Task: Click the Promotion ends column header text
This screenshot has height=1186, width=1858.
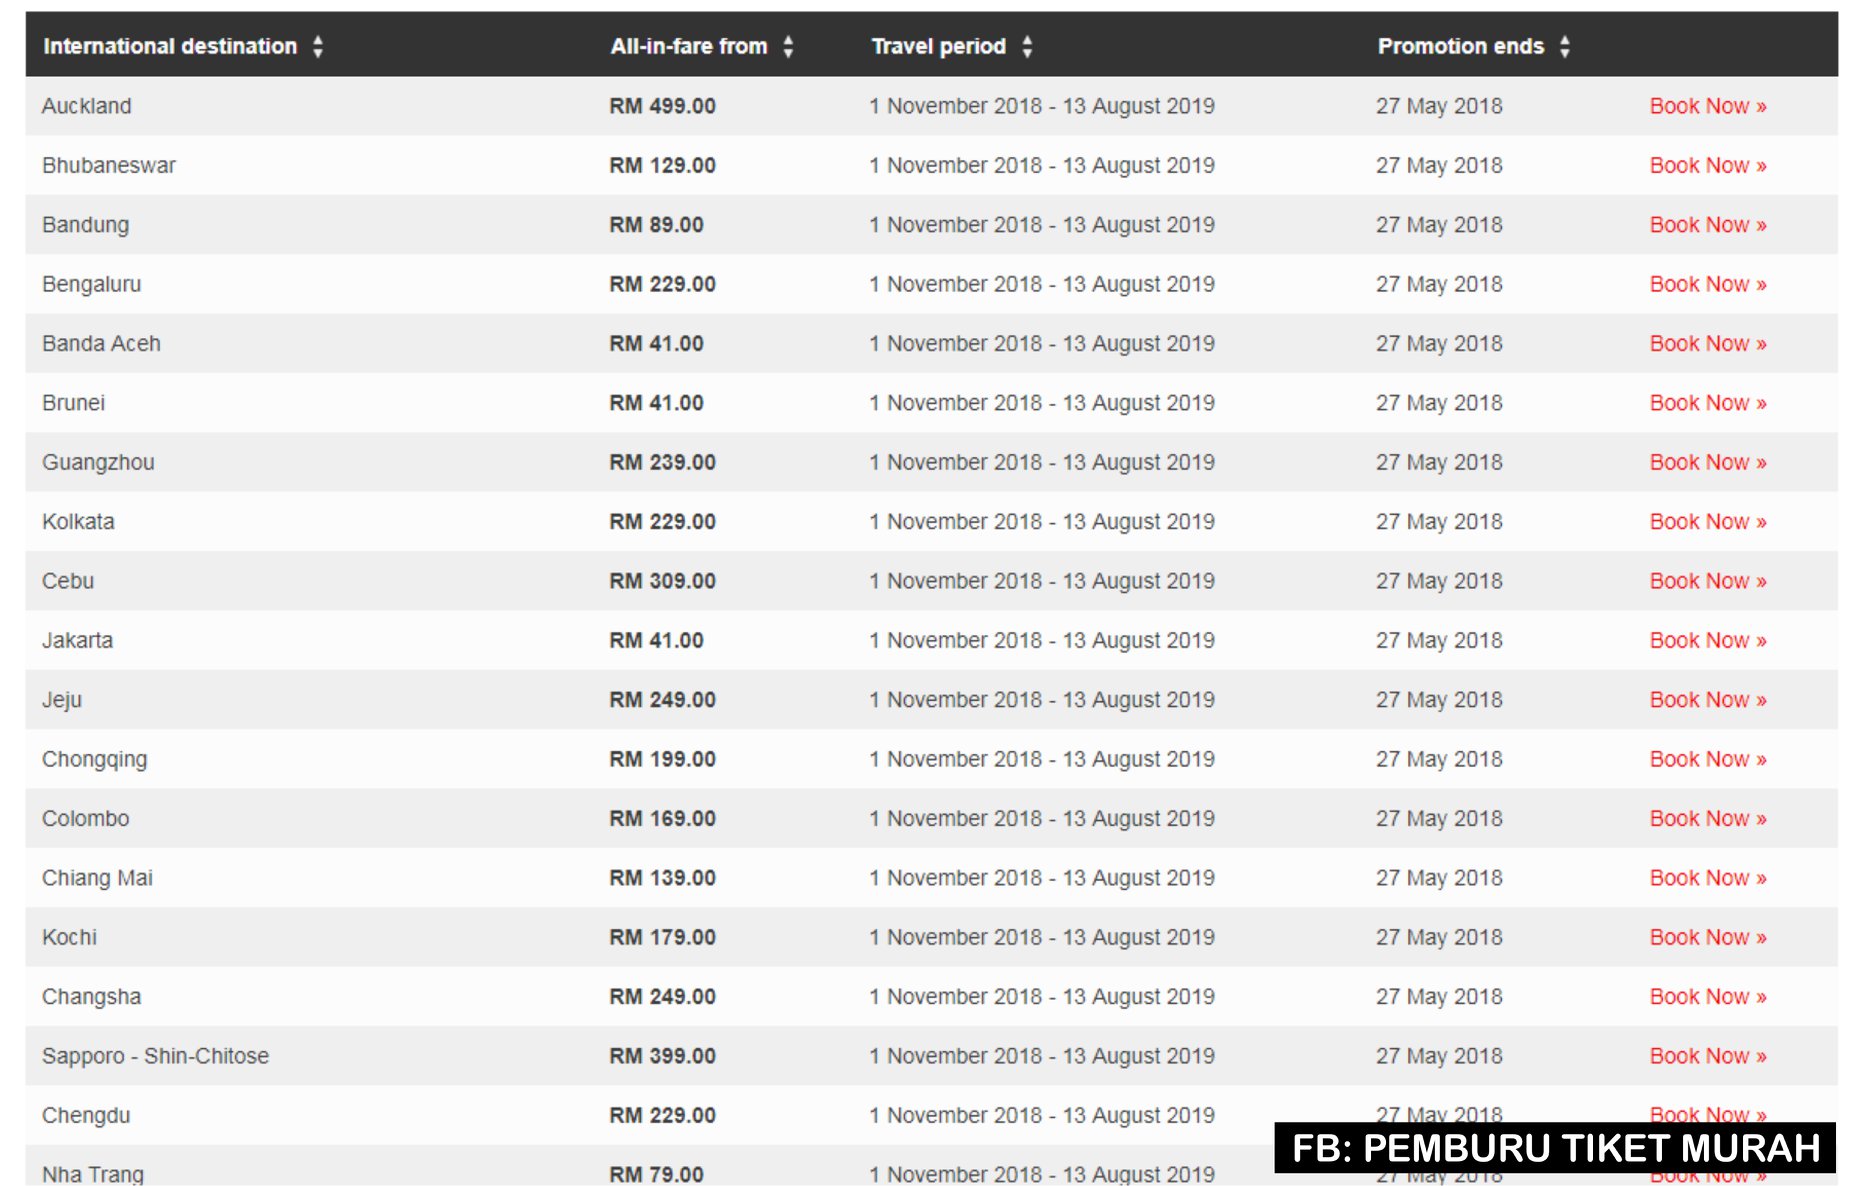Action: [x=1460, y=46]
